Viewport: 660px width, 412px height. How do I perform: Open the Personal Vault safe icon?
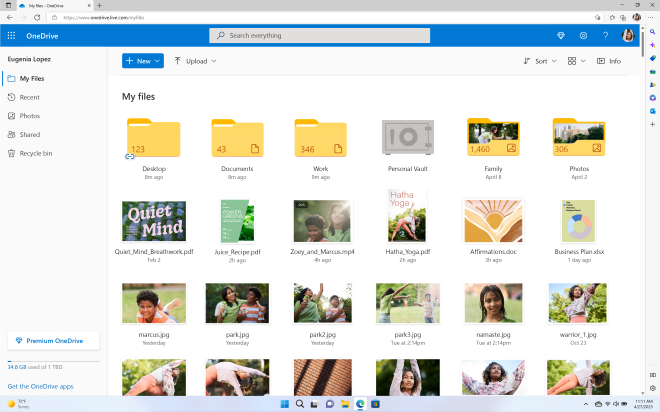coord(407,137)
